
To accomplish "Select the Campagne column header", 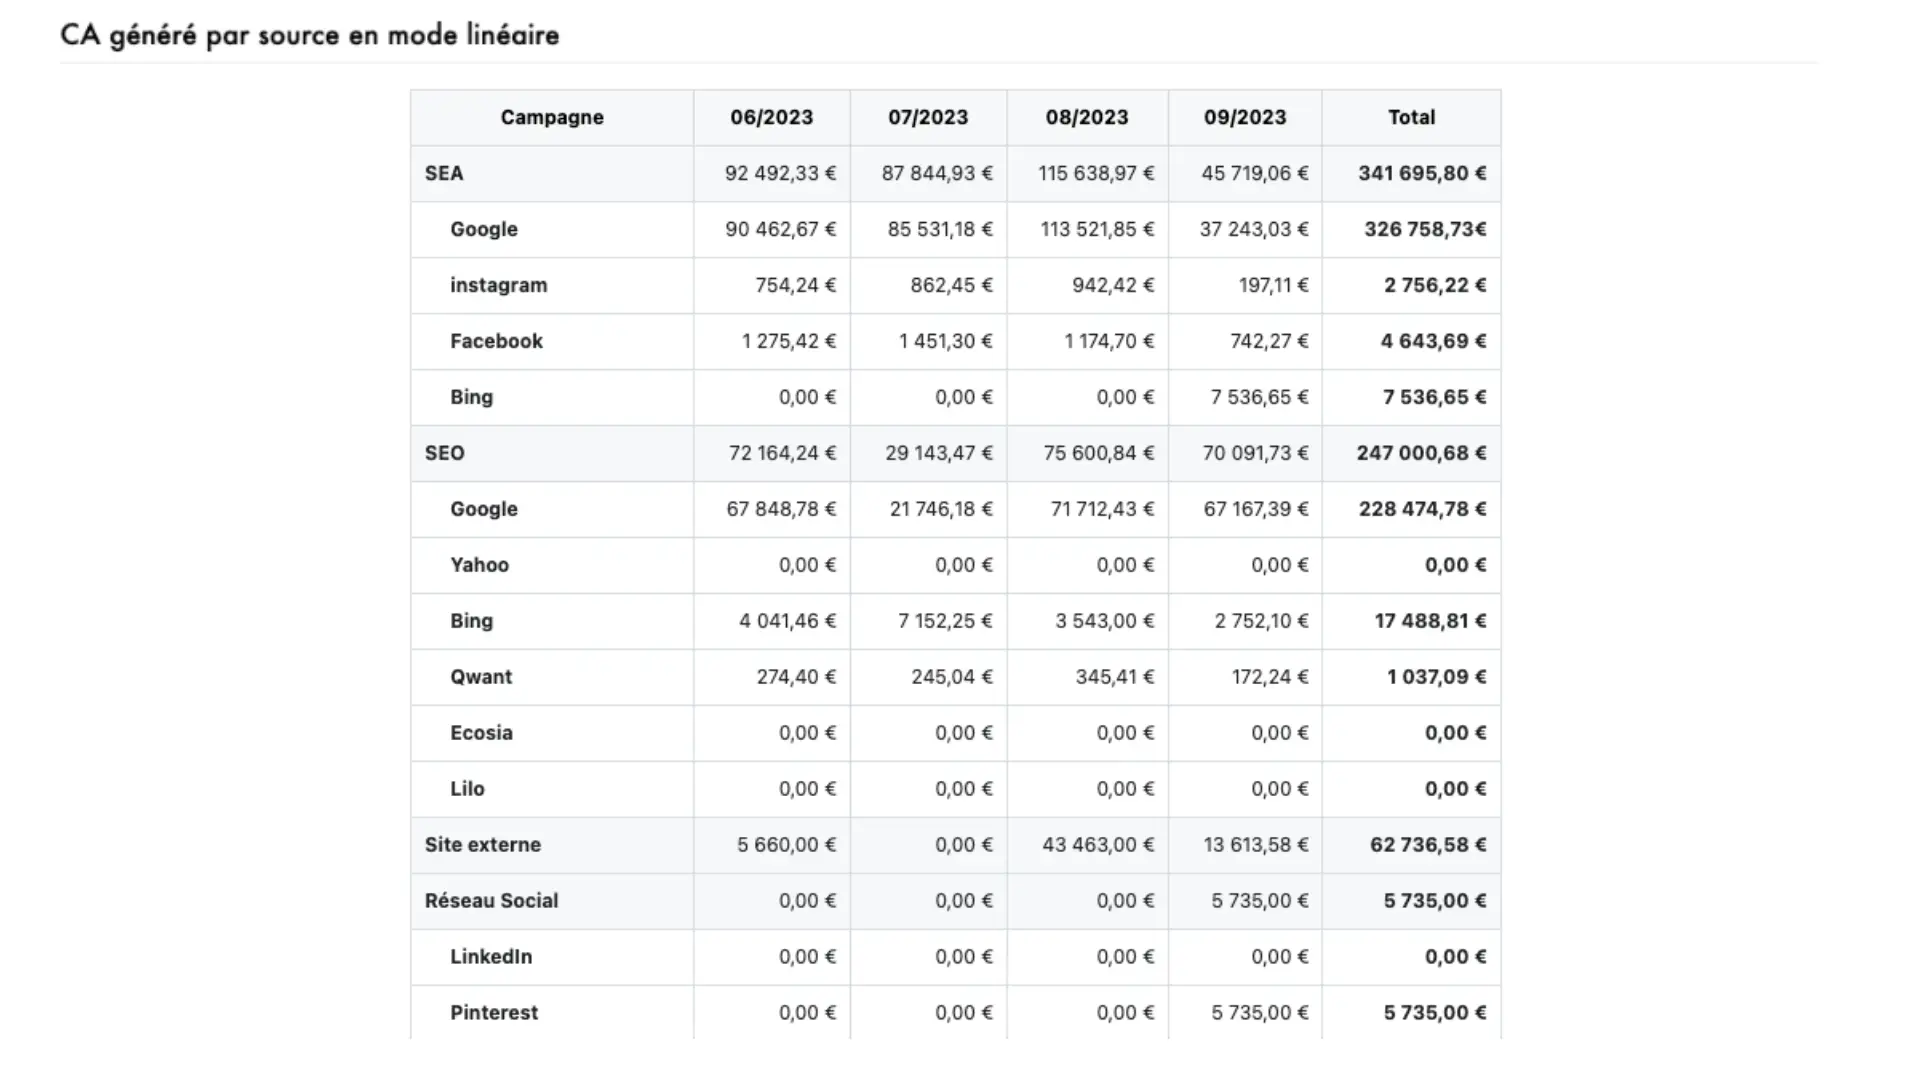I will click(552, 117).
